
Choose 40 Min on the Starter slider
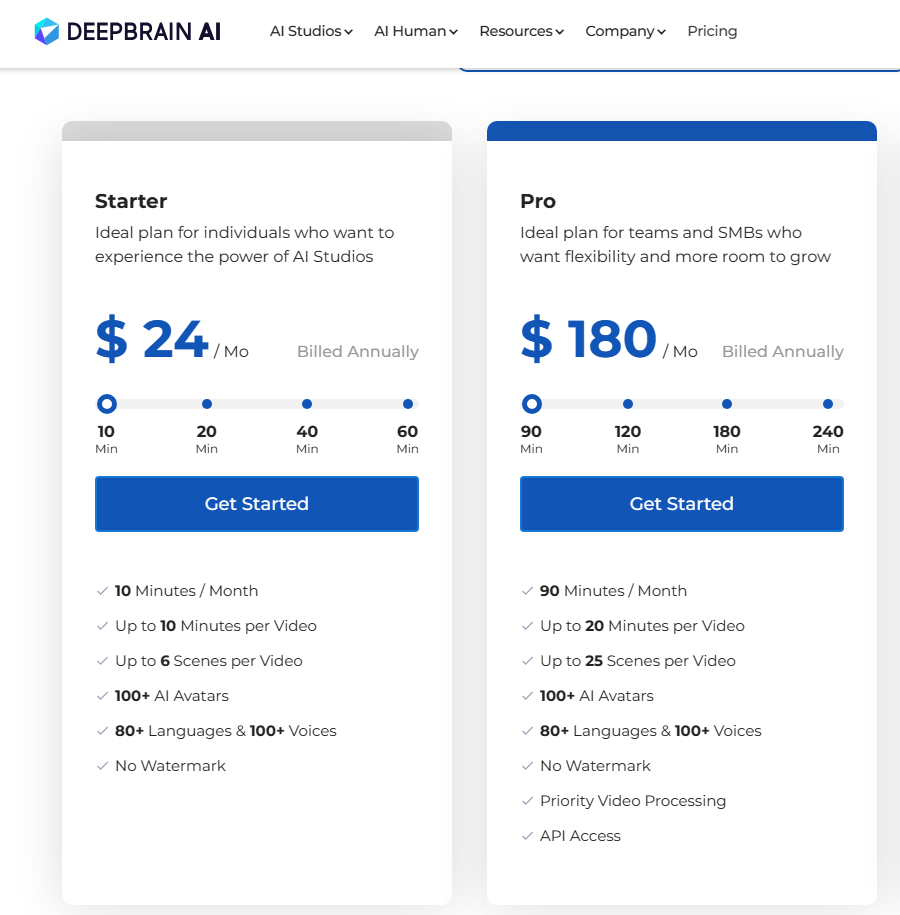(x=307, y=404)
